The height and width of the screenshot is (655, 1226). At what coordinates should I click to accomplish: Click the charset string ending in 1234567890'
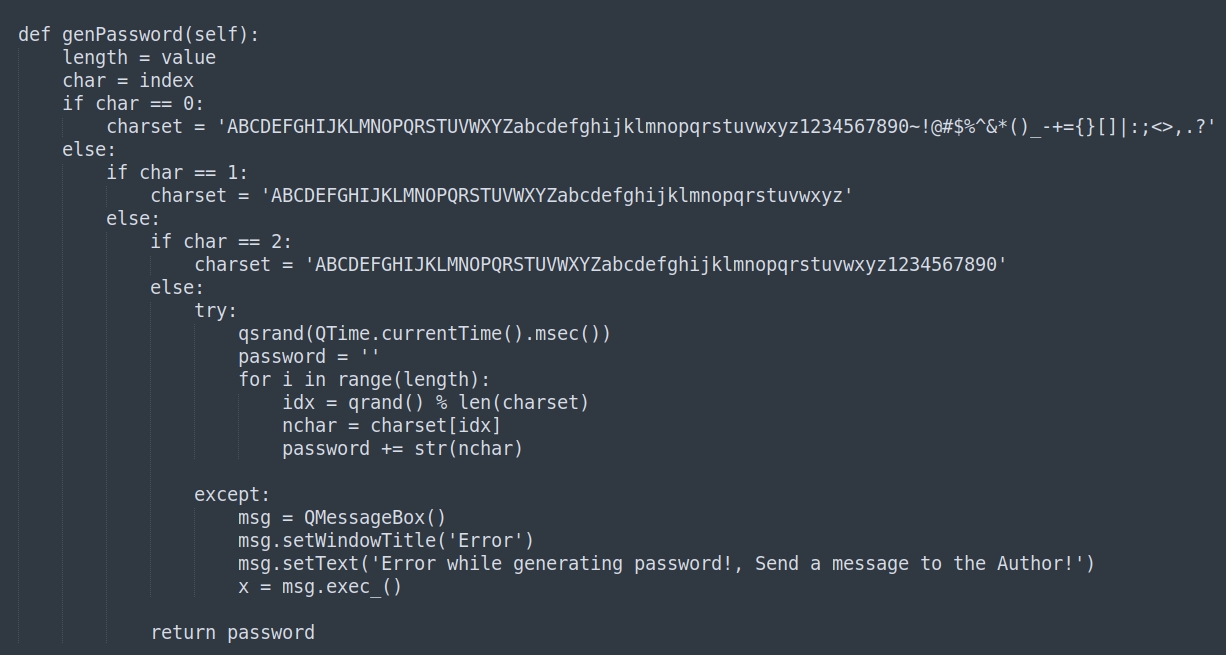655,265
